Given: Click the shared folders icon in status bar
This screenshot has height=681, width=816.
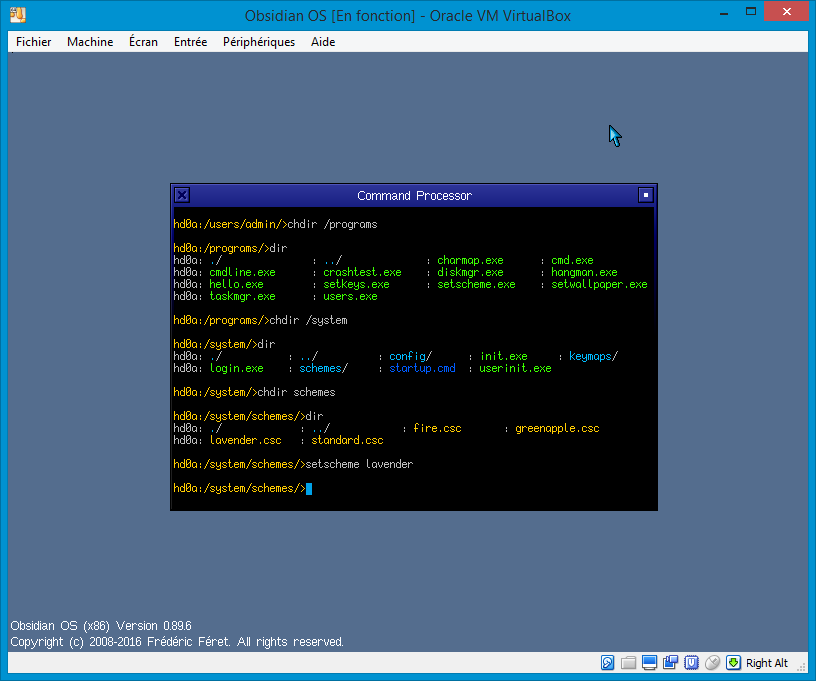Looking at the screenshot, I should click(629, 663).
